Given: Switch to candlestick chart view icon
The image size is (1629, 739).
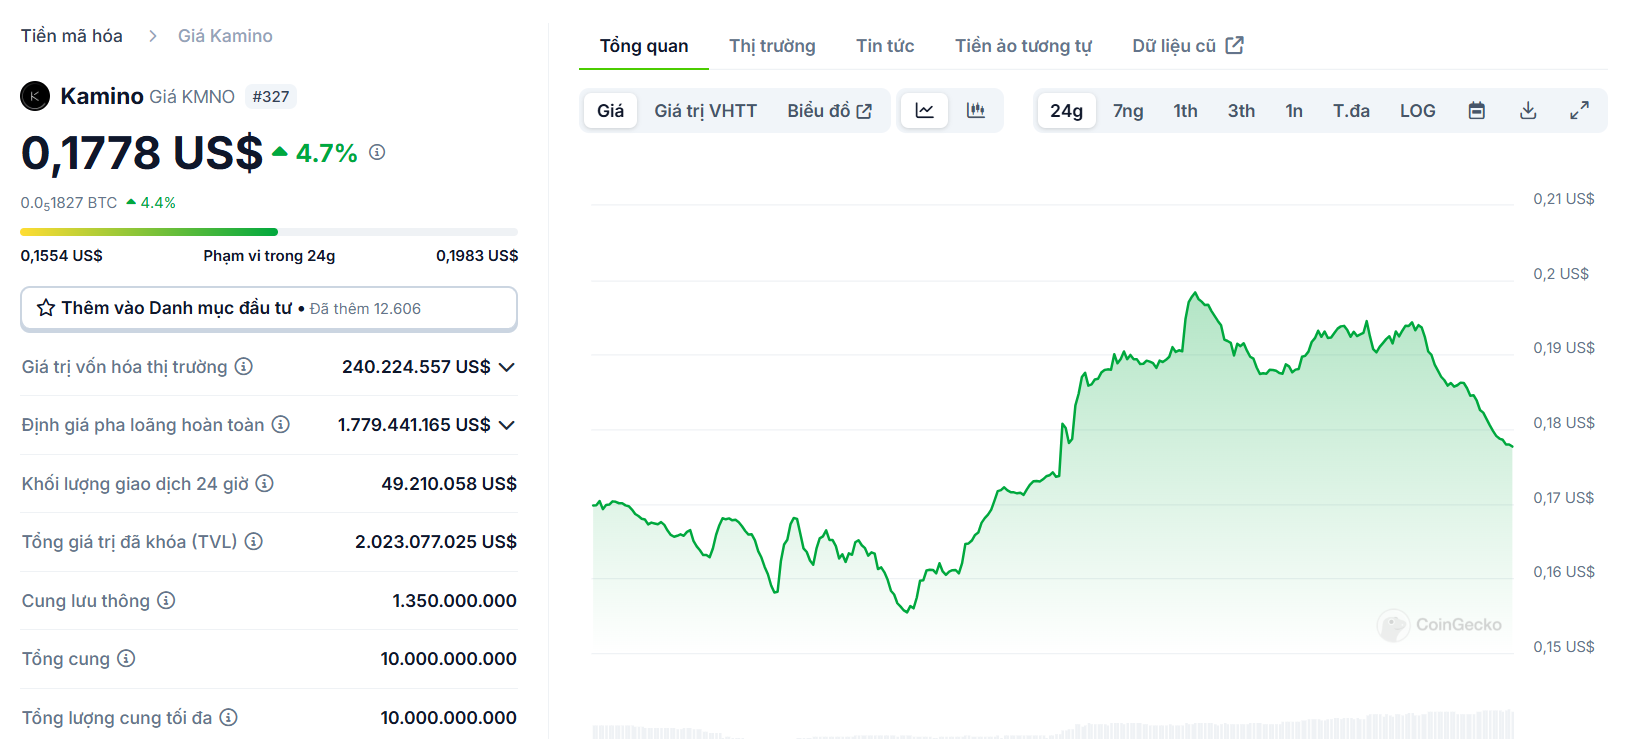Looking at the screenshot, I should [x=976, y=111].
